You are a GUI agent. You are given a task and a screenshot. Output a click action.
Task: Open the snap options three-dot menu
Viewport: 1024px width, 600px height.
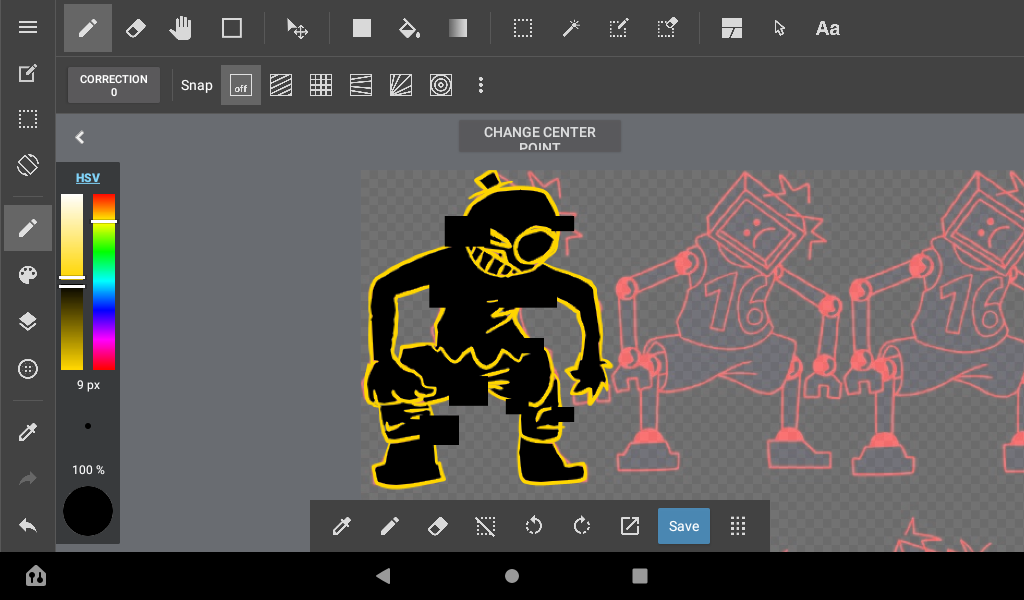481,86
